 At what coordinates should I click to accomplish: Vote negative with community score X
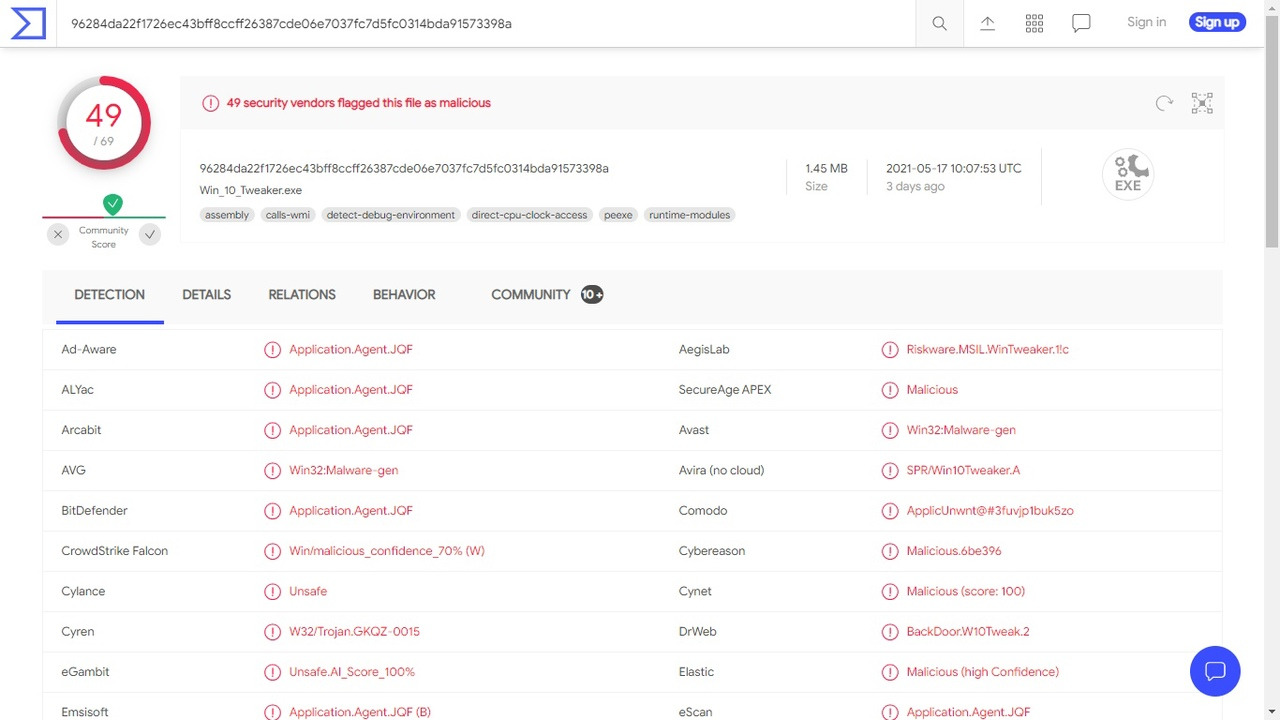tap(58, 234)
